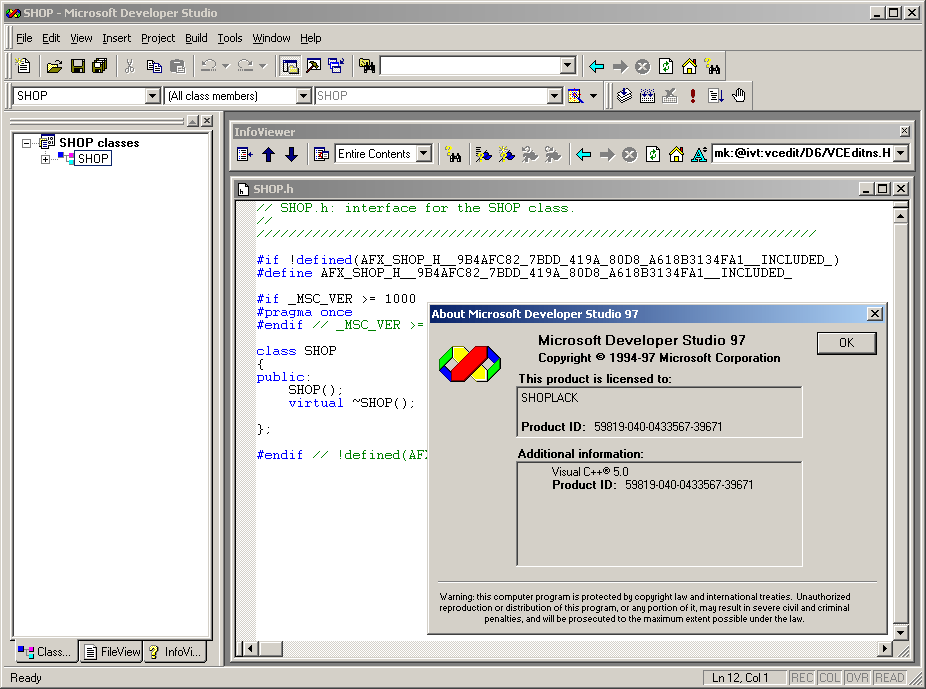Open the View menu
Screen dimensions: 926x689
pyautogui.click(x=81, y=38)
